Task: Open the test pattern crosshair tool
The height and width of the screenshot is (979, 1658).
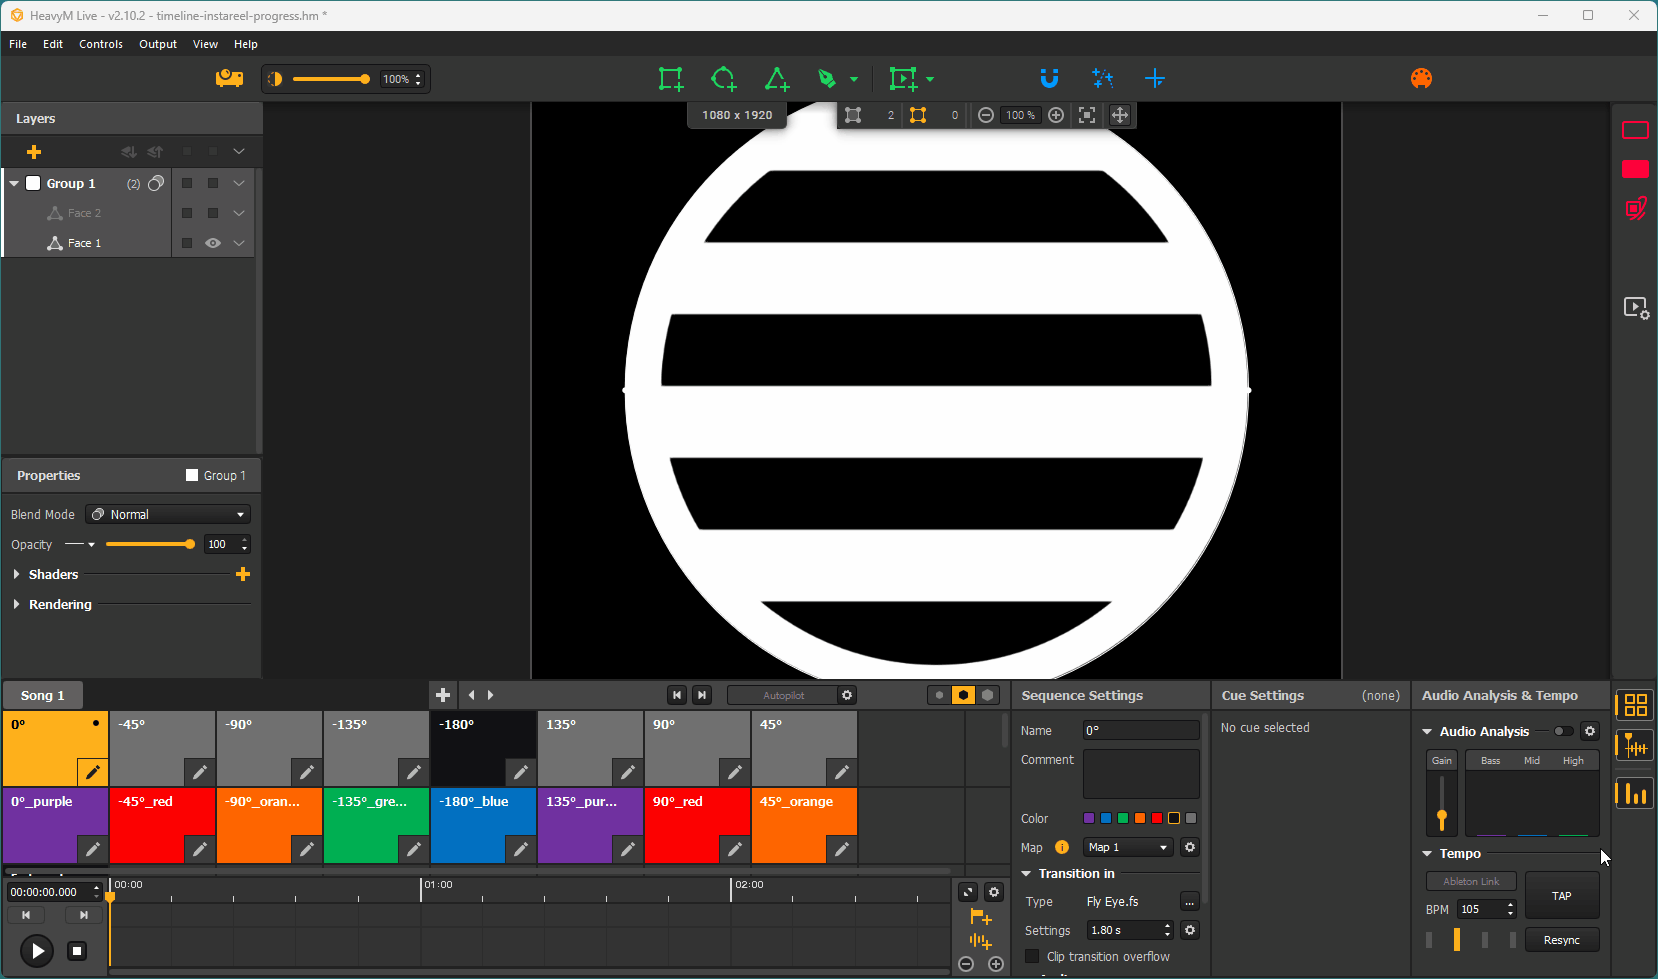Action: point(1155,78)
